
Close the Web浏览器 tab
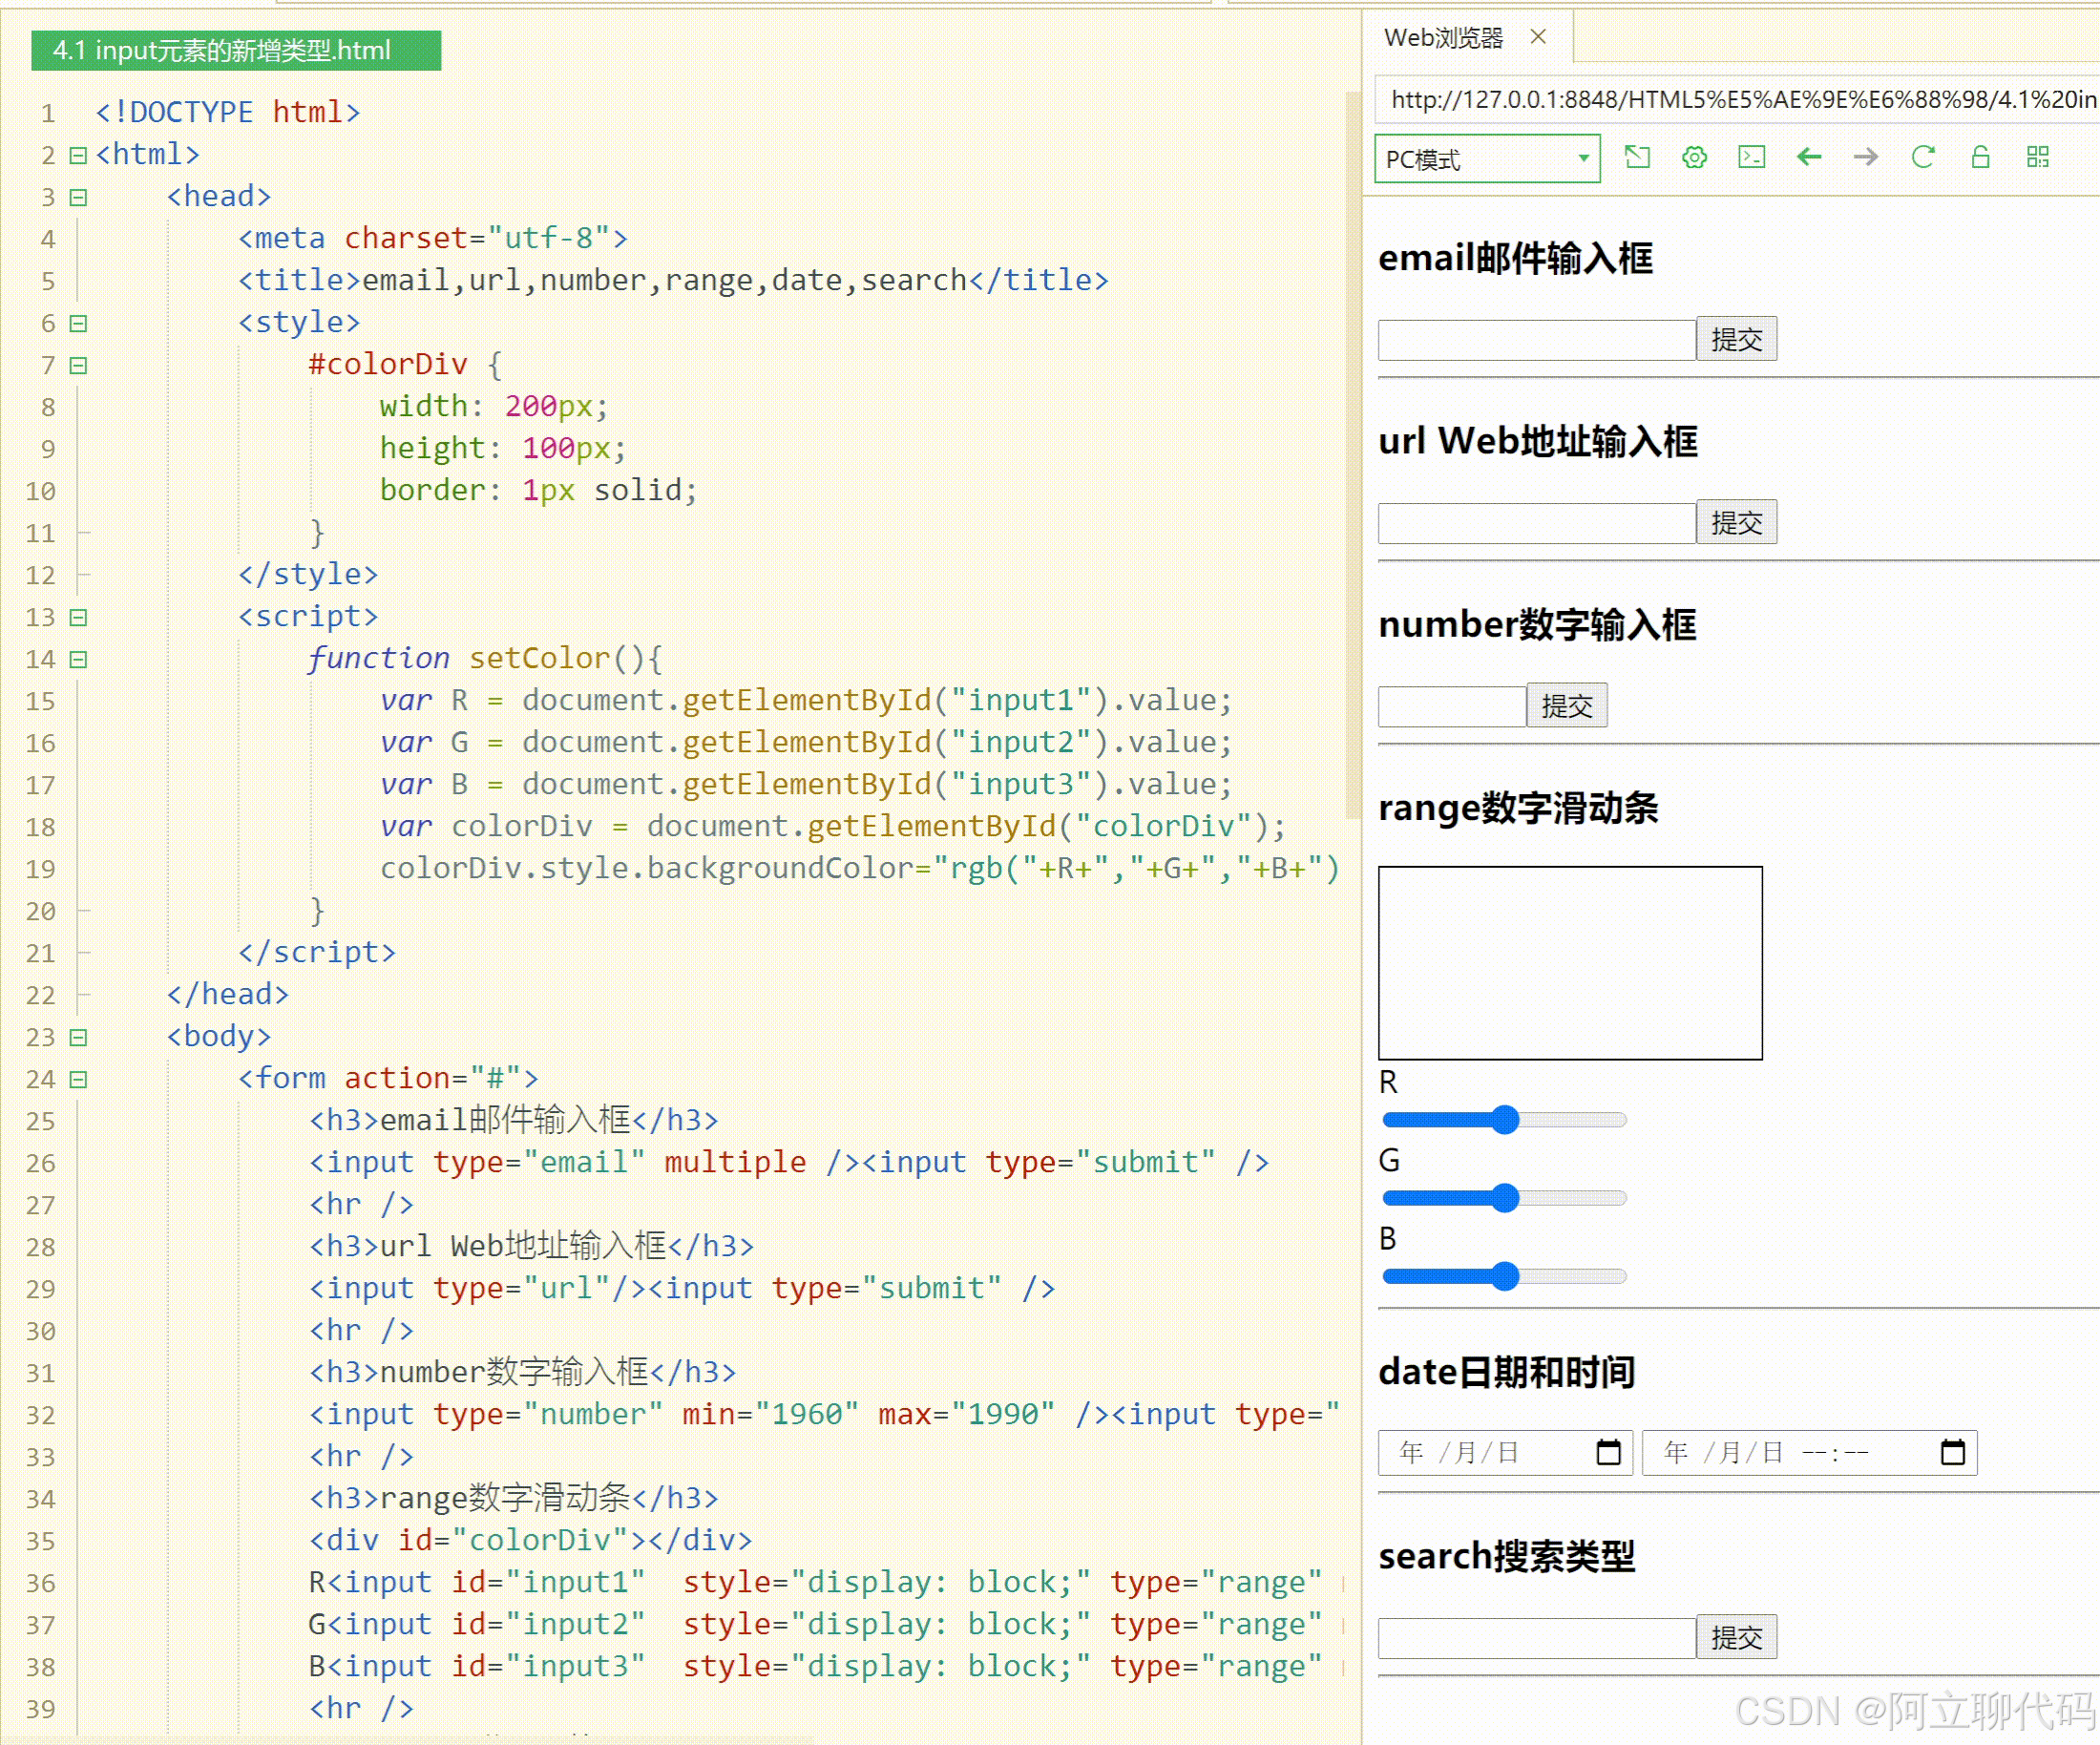pyautogui.click(x=1538, y=37)
